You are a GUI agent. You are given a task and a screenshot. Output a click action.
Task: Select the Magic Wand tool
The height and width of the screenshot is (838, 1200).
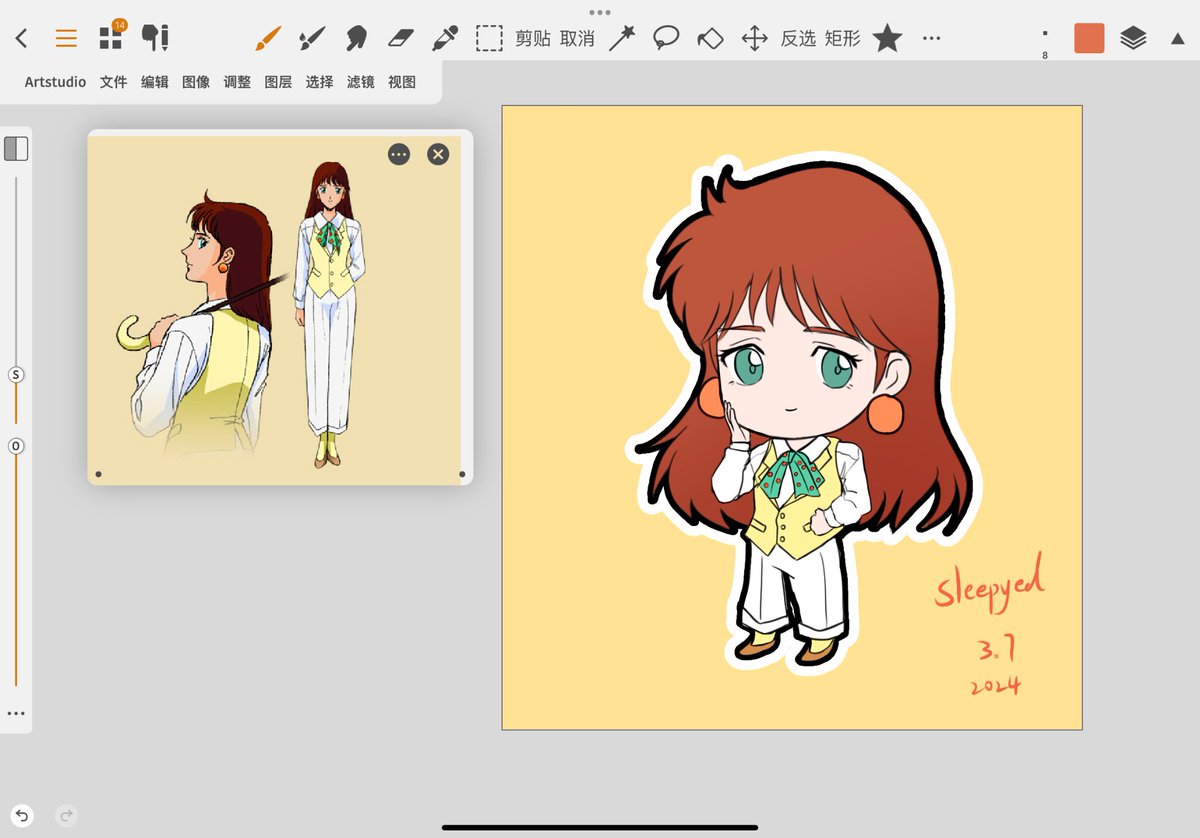[x=622, y=39]
